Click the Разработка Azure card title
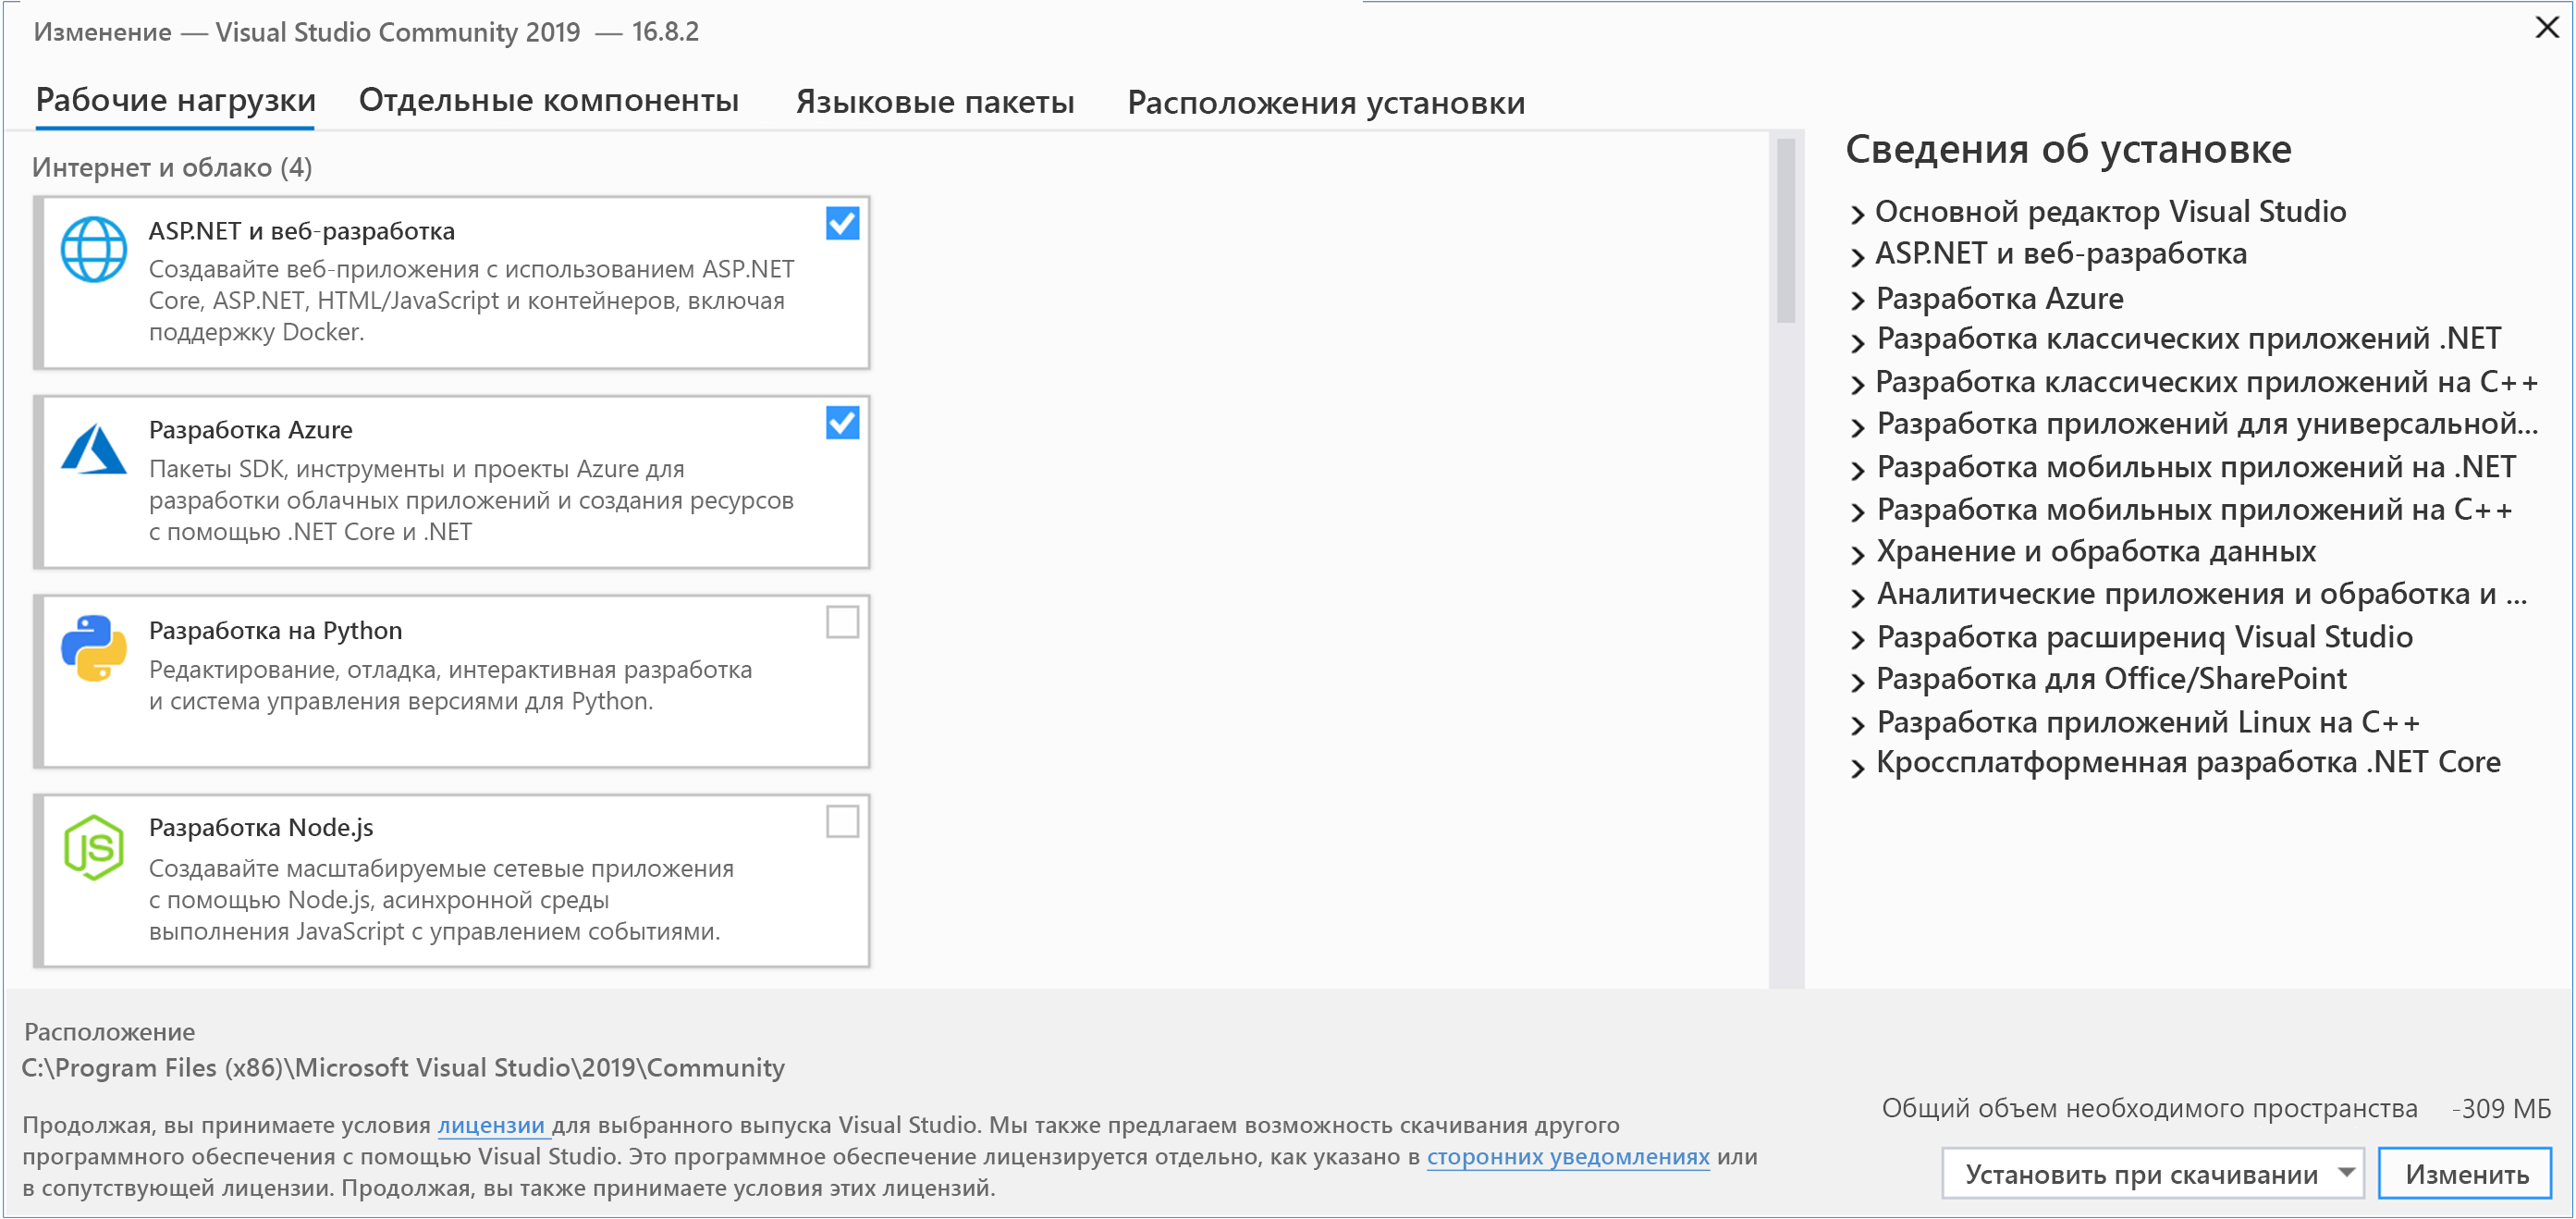The height and width of the screenshot is (1219, 2576). tap(250, 430)
